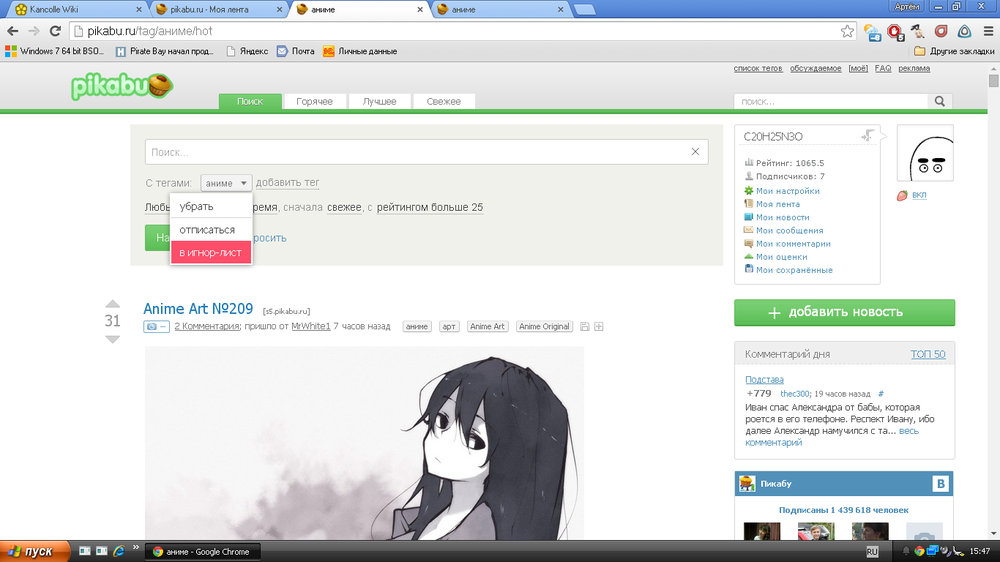Clear the main search field with X
The height and width of the screenshot is (562, 1000).
695,152
